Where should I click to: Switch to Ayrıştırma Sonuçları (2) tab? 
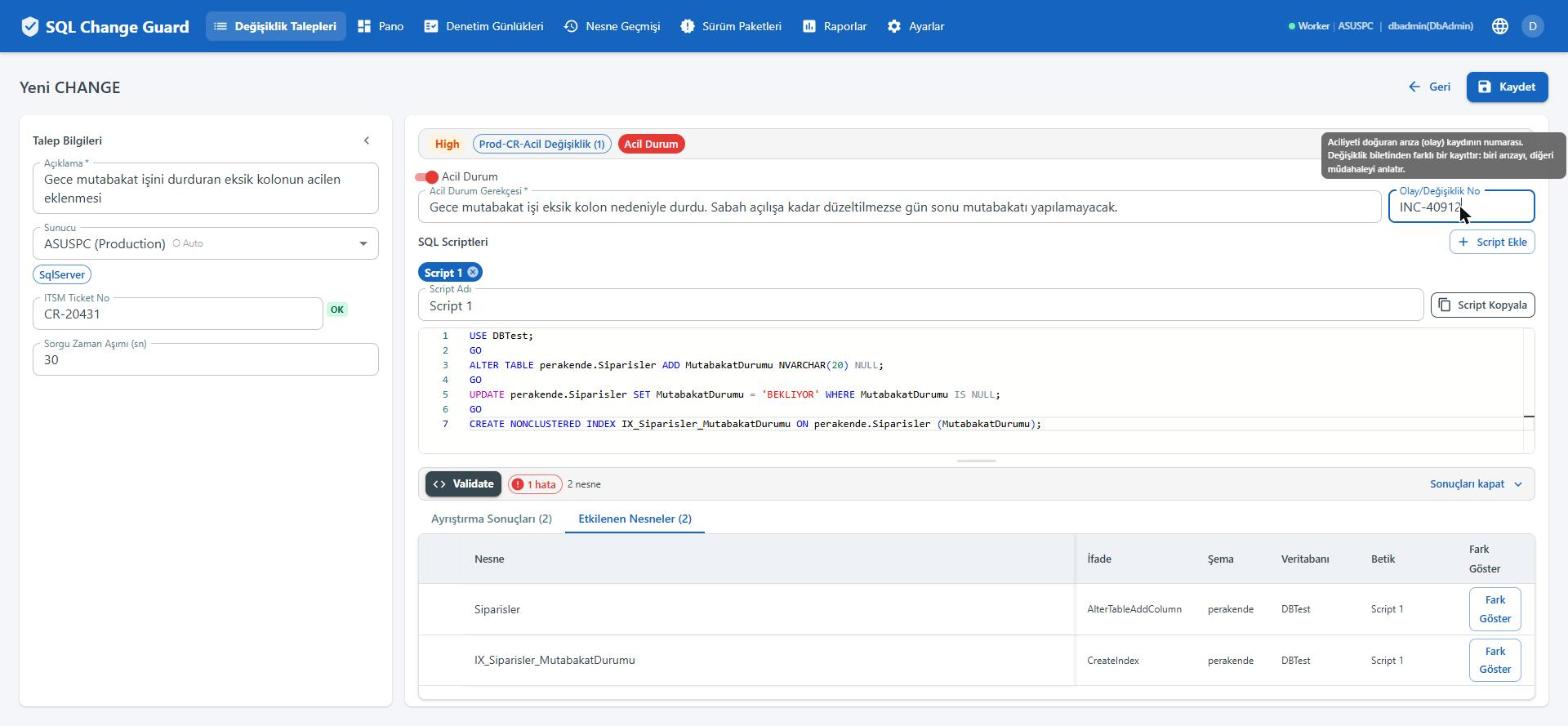pos(491,519)
